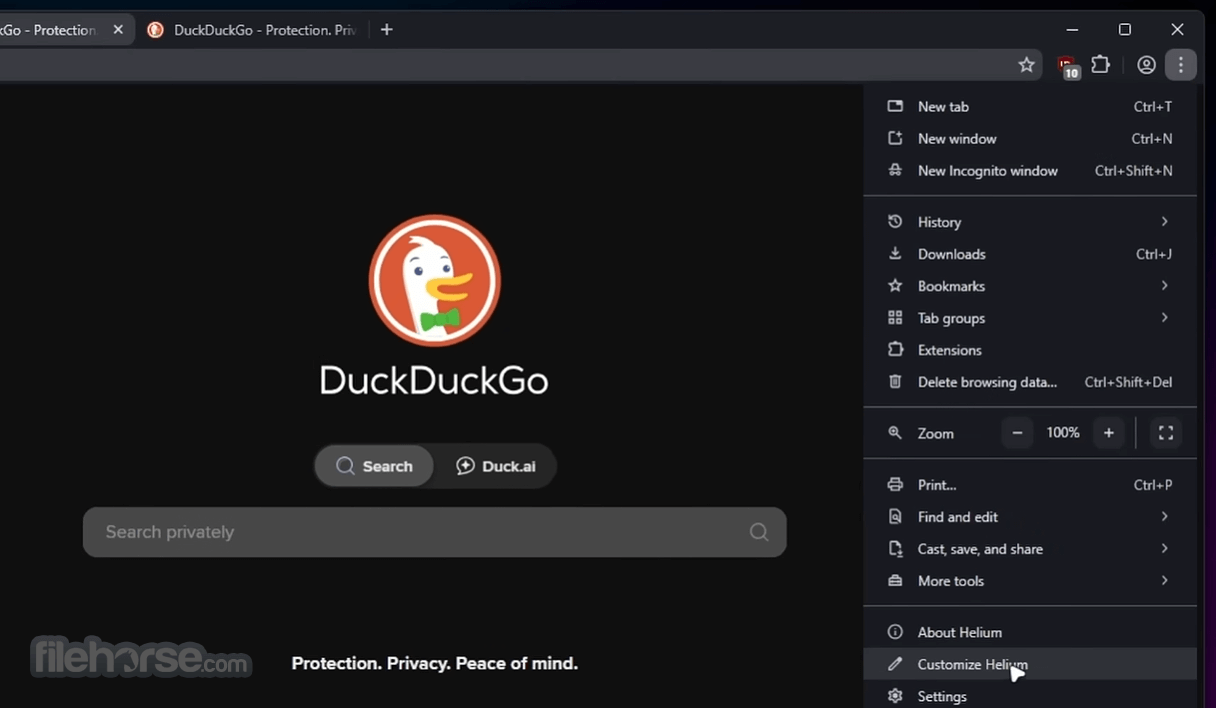
Task: Close the three-dot browser menu button
Action: [1181, 65]
